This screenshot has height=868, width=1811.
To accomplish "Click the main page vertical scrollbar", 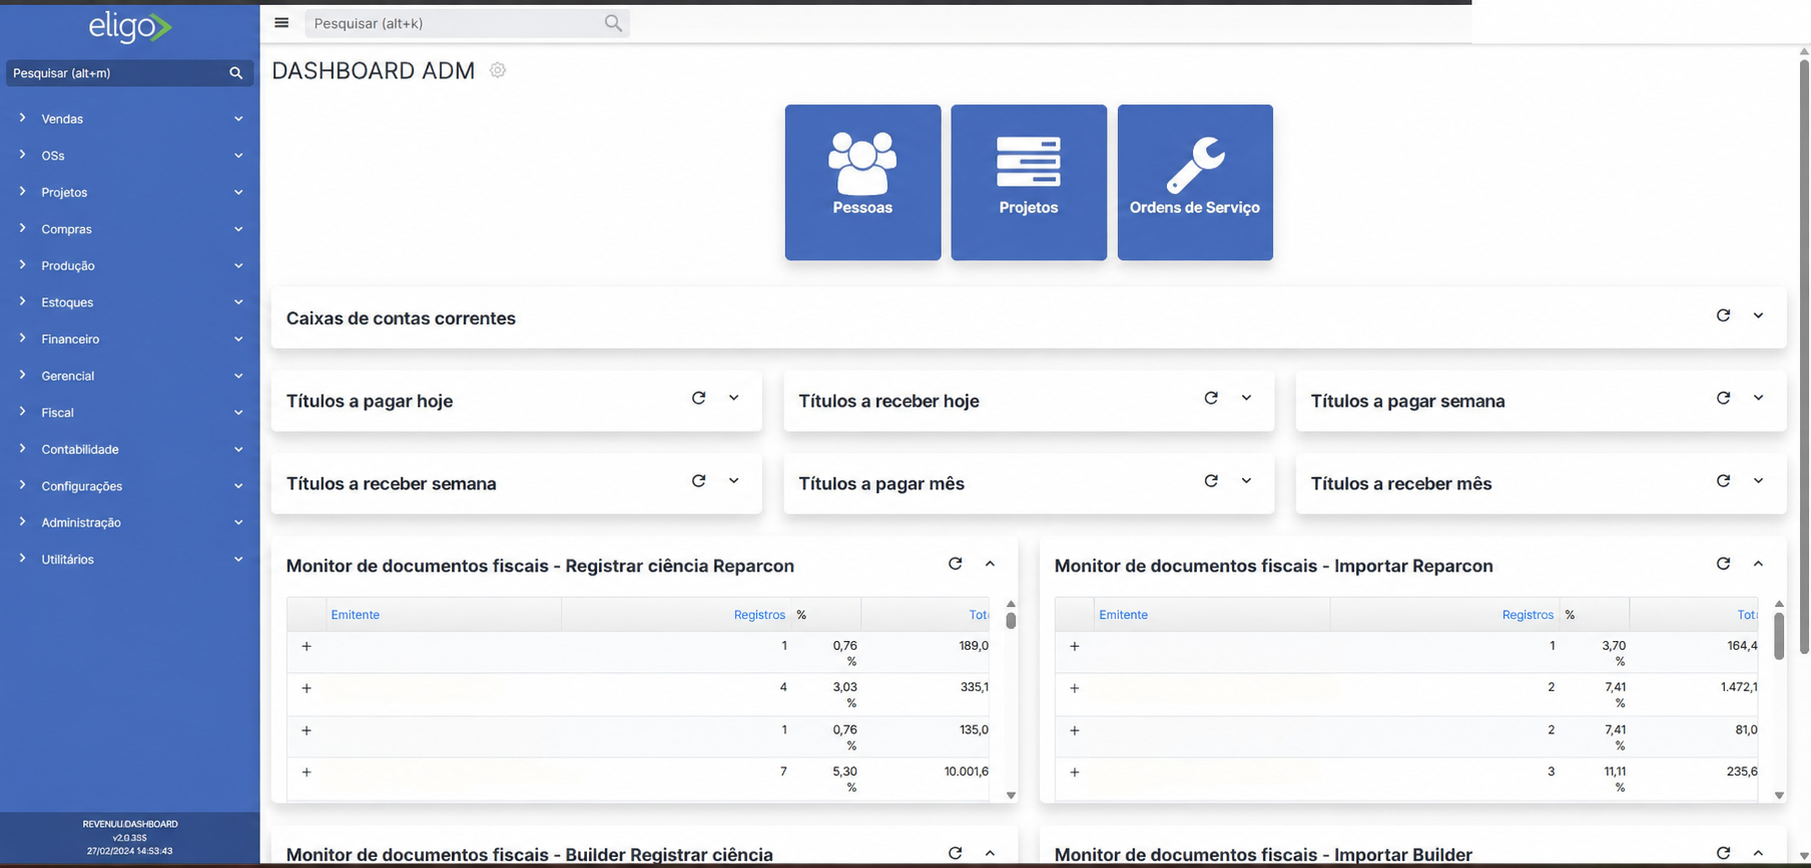I will [1804, 357].
